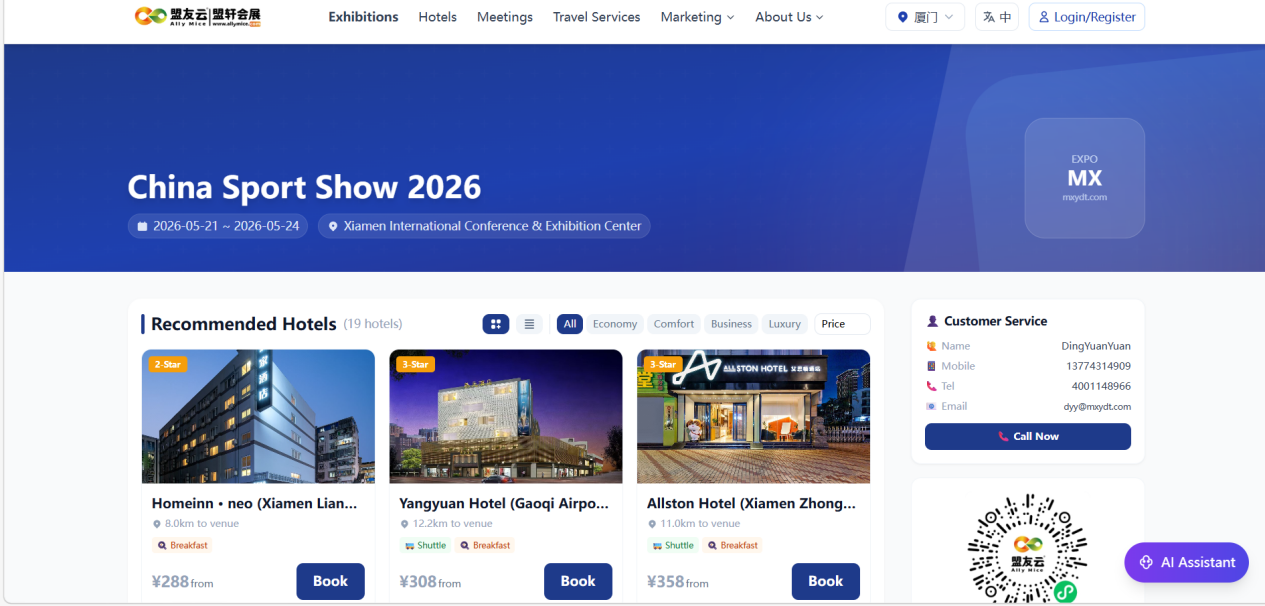Open the AI Assistant chat

tap(1187, 562)
